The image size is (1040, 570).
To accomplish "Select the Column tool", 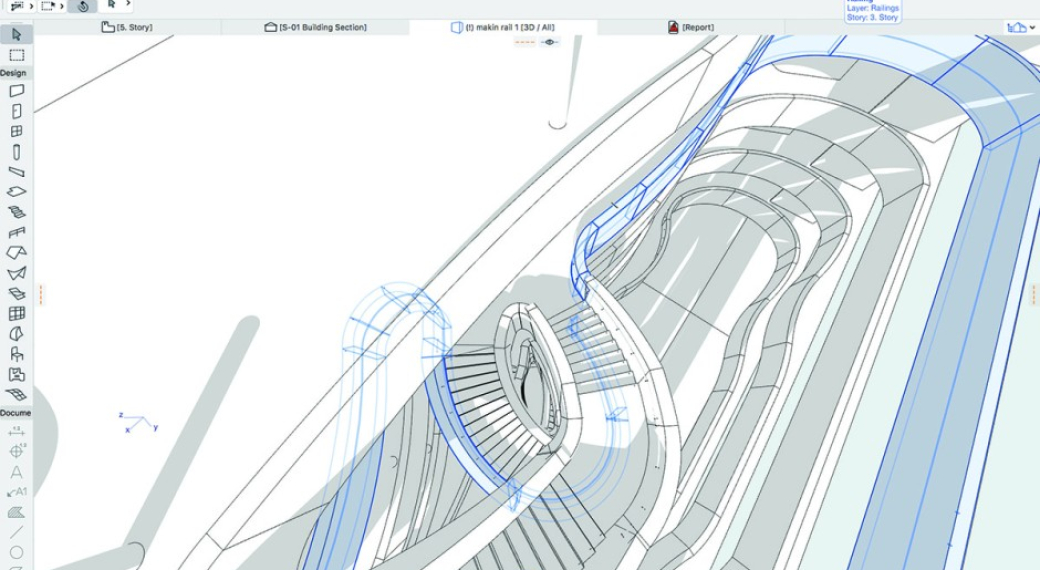I will click(x=16, y=152).
